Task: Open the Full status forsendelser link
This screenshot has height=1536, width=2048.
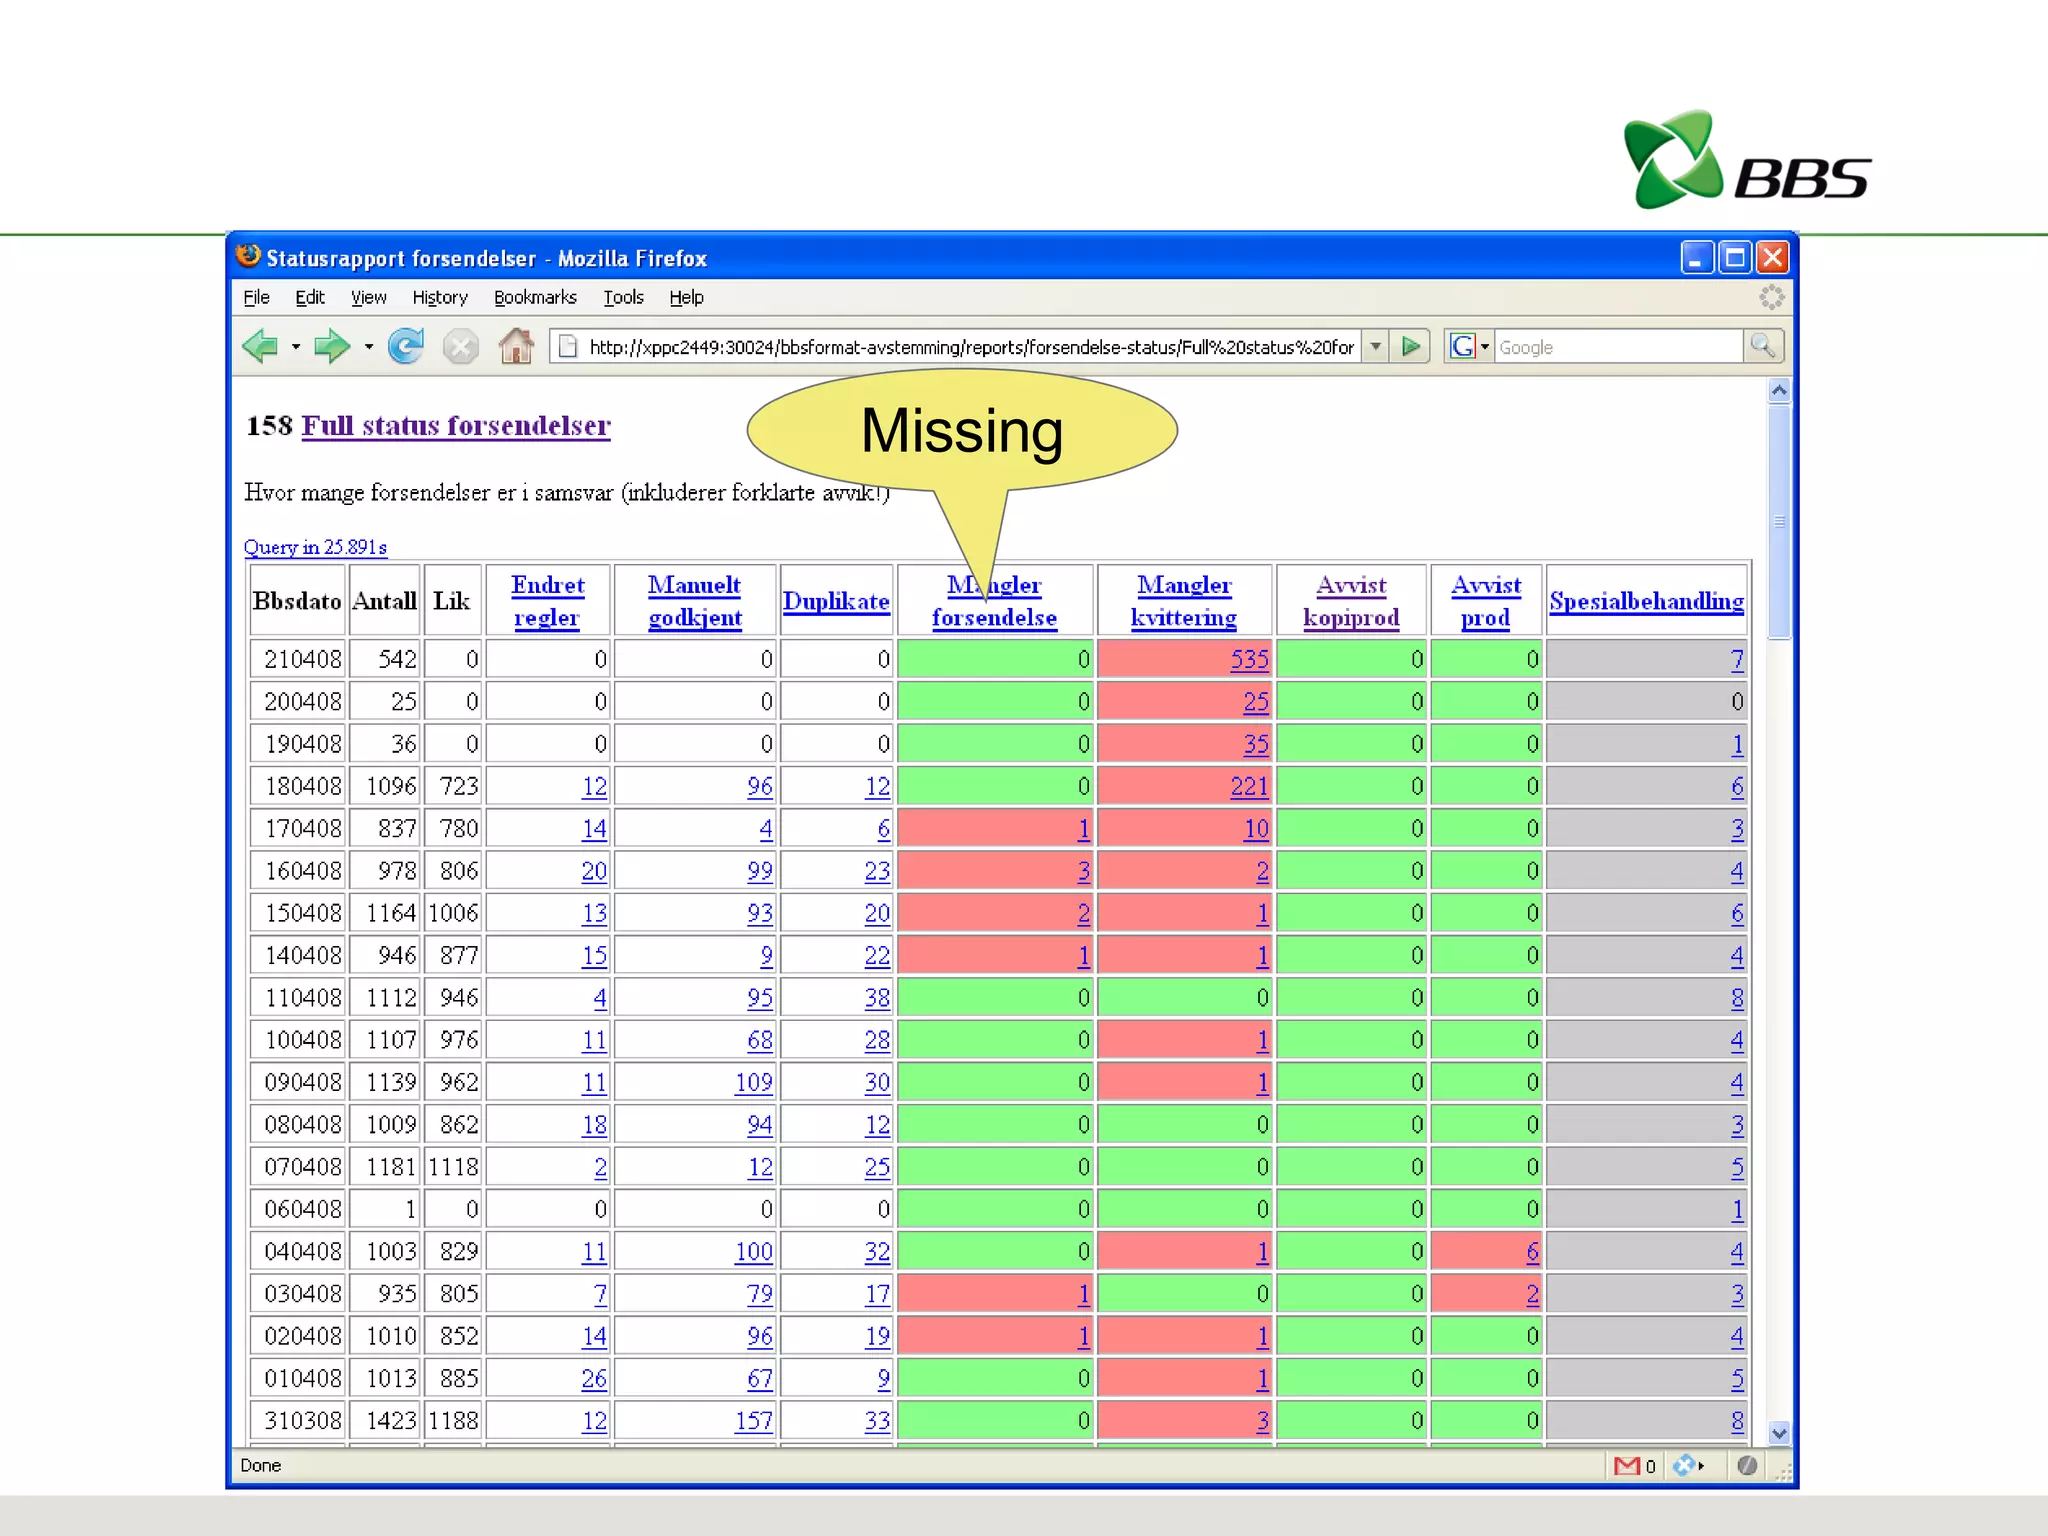Action: pyautogui.click(x=455, y=426)
